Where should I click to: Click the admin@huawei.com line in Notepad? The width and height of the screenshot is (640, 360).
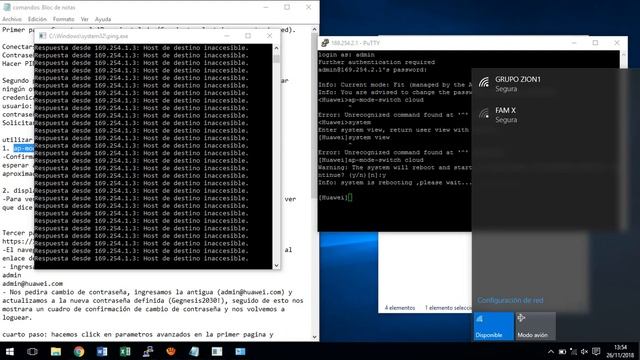pos(33,283)
